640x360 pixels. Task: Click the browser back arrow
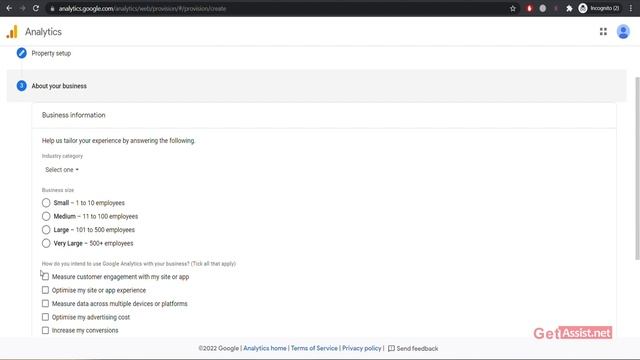pyautogui.click(x=9, y=8)
